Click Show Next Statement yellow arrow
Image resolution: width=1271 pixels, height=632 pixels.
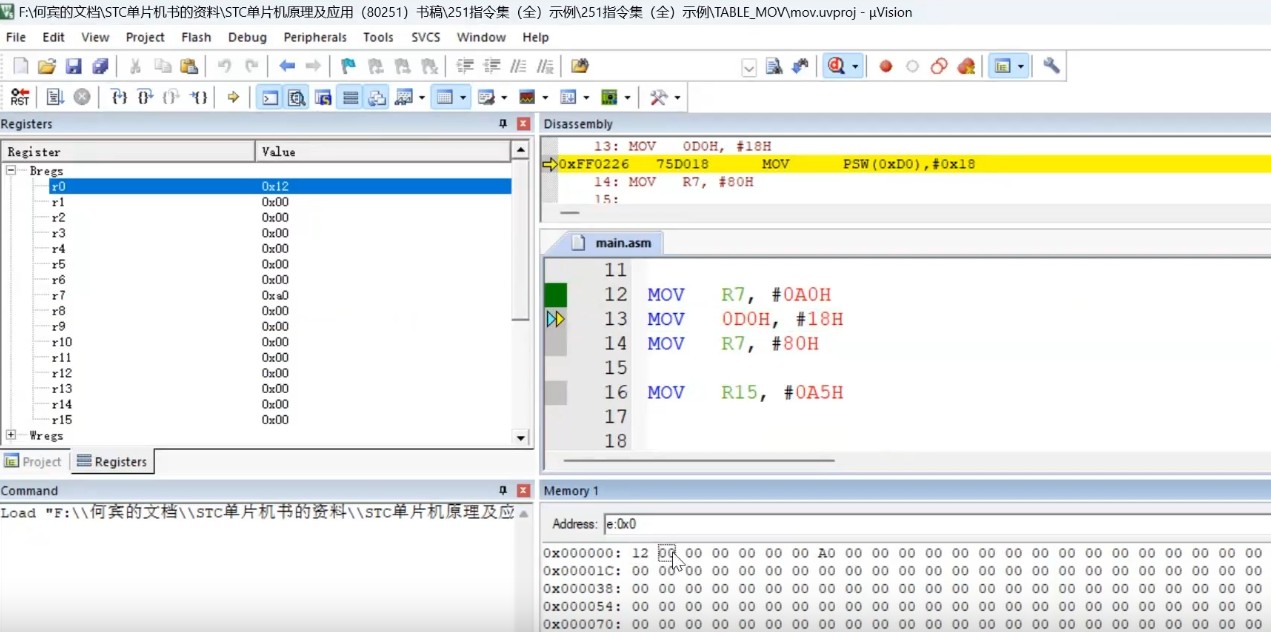point(233,97)
